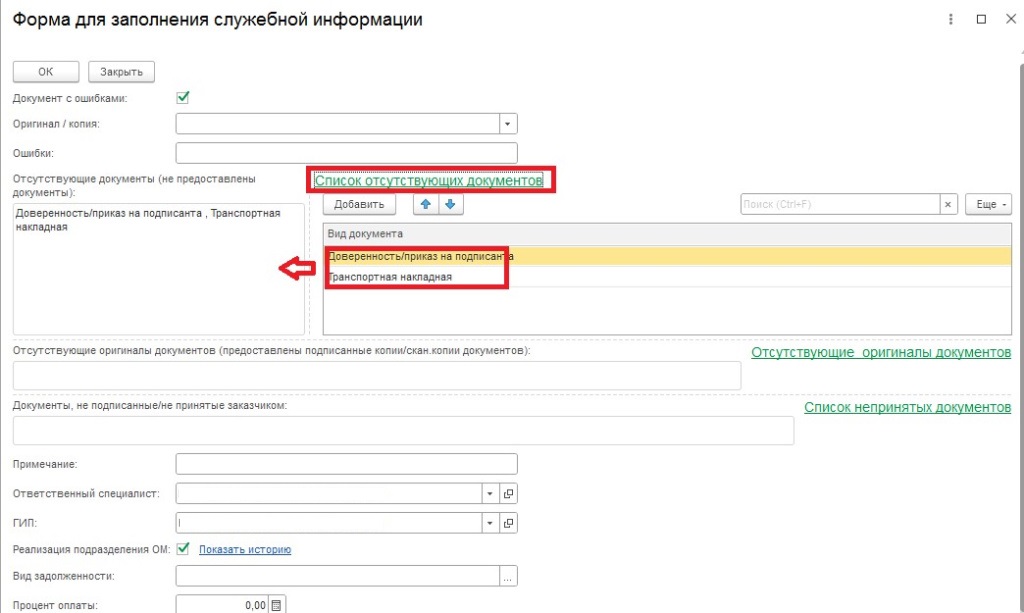
Task: Open calculator for Процент оплаты field
Action: (x=277, y=604)
